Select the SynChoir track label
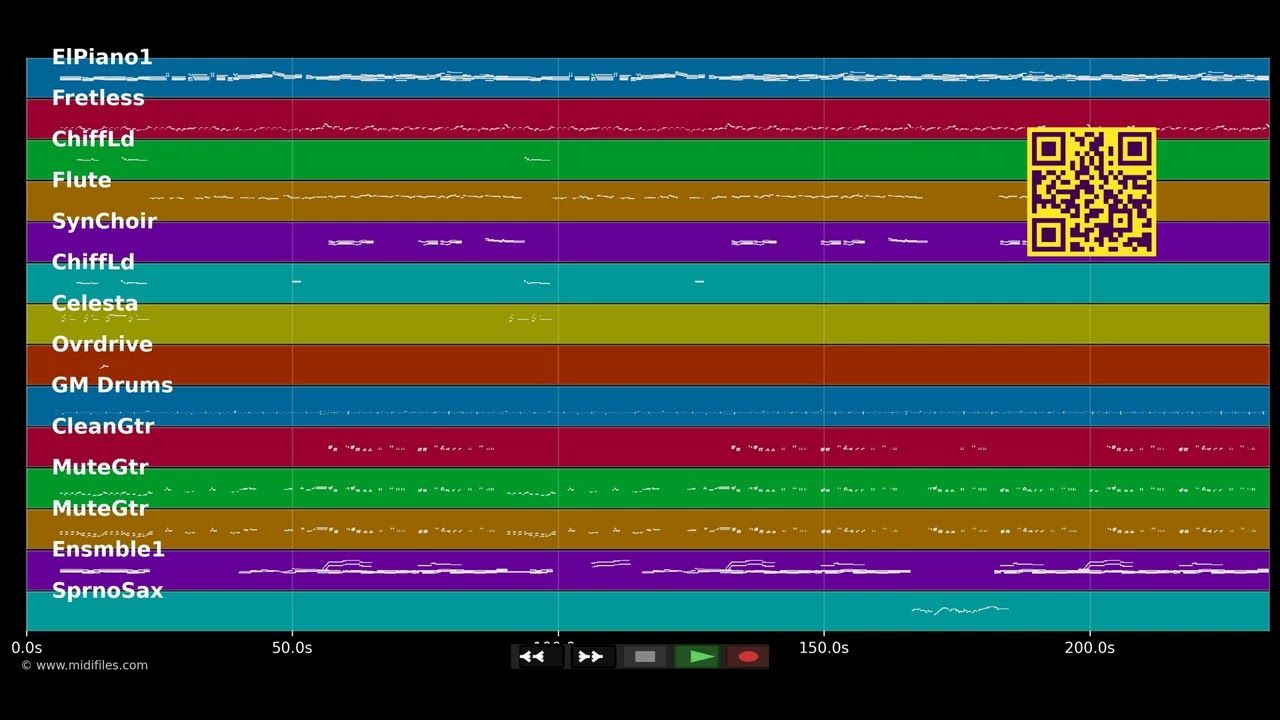The image size is (1280, 720). click(x=104, y=221)
